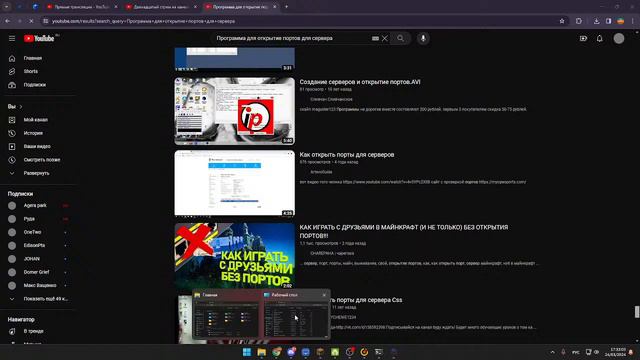This screenshot has height=360, width=640.
Task: Close the Программа для открытия tab
Action: (x=274, y=7)
